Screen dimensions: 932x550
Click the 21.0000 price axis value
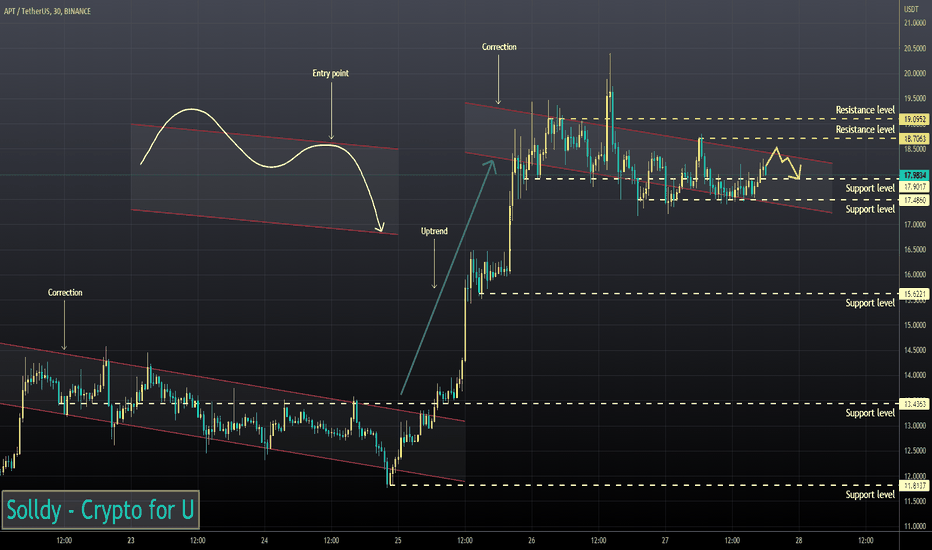coord(915,23)
